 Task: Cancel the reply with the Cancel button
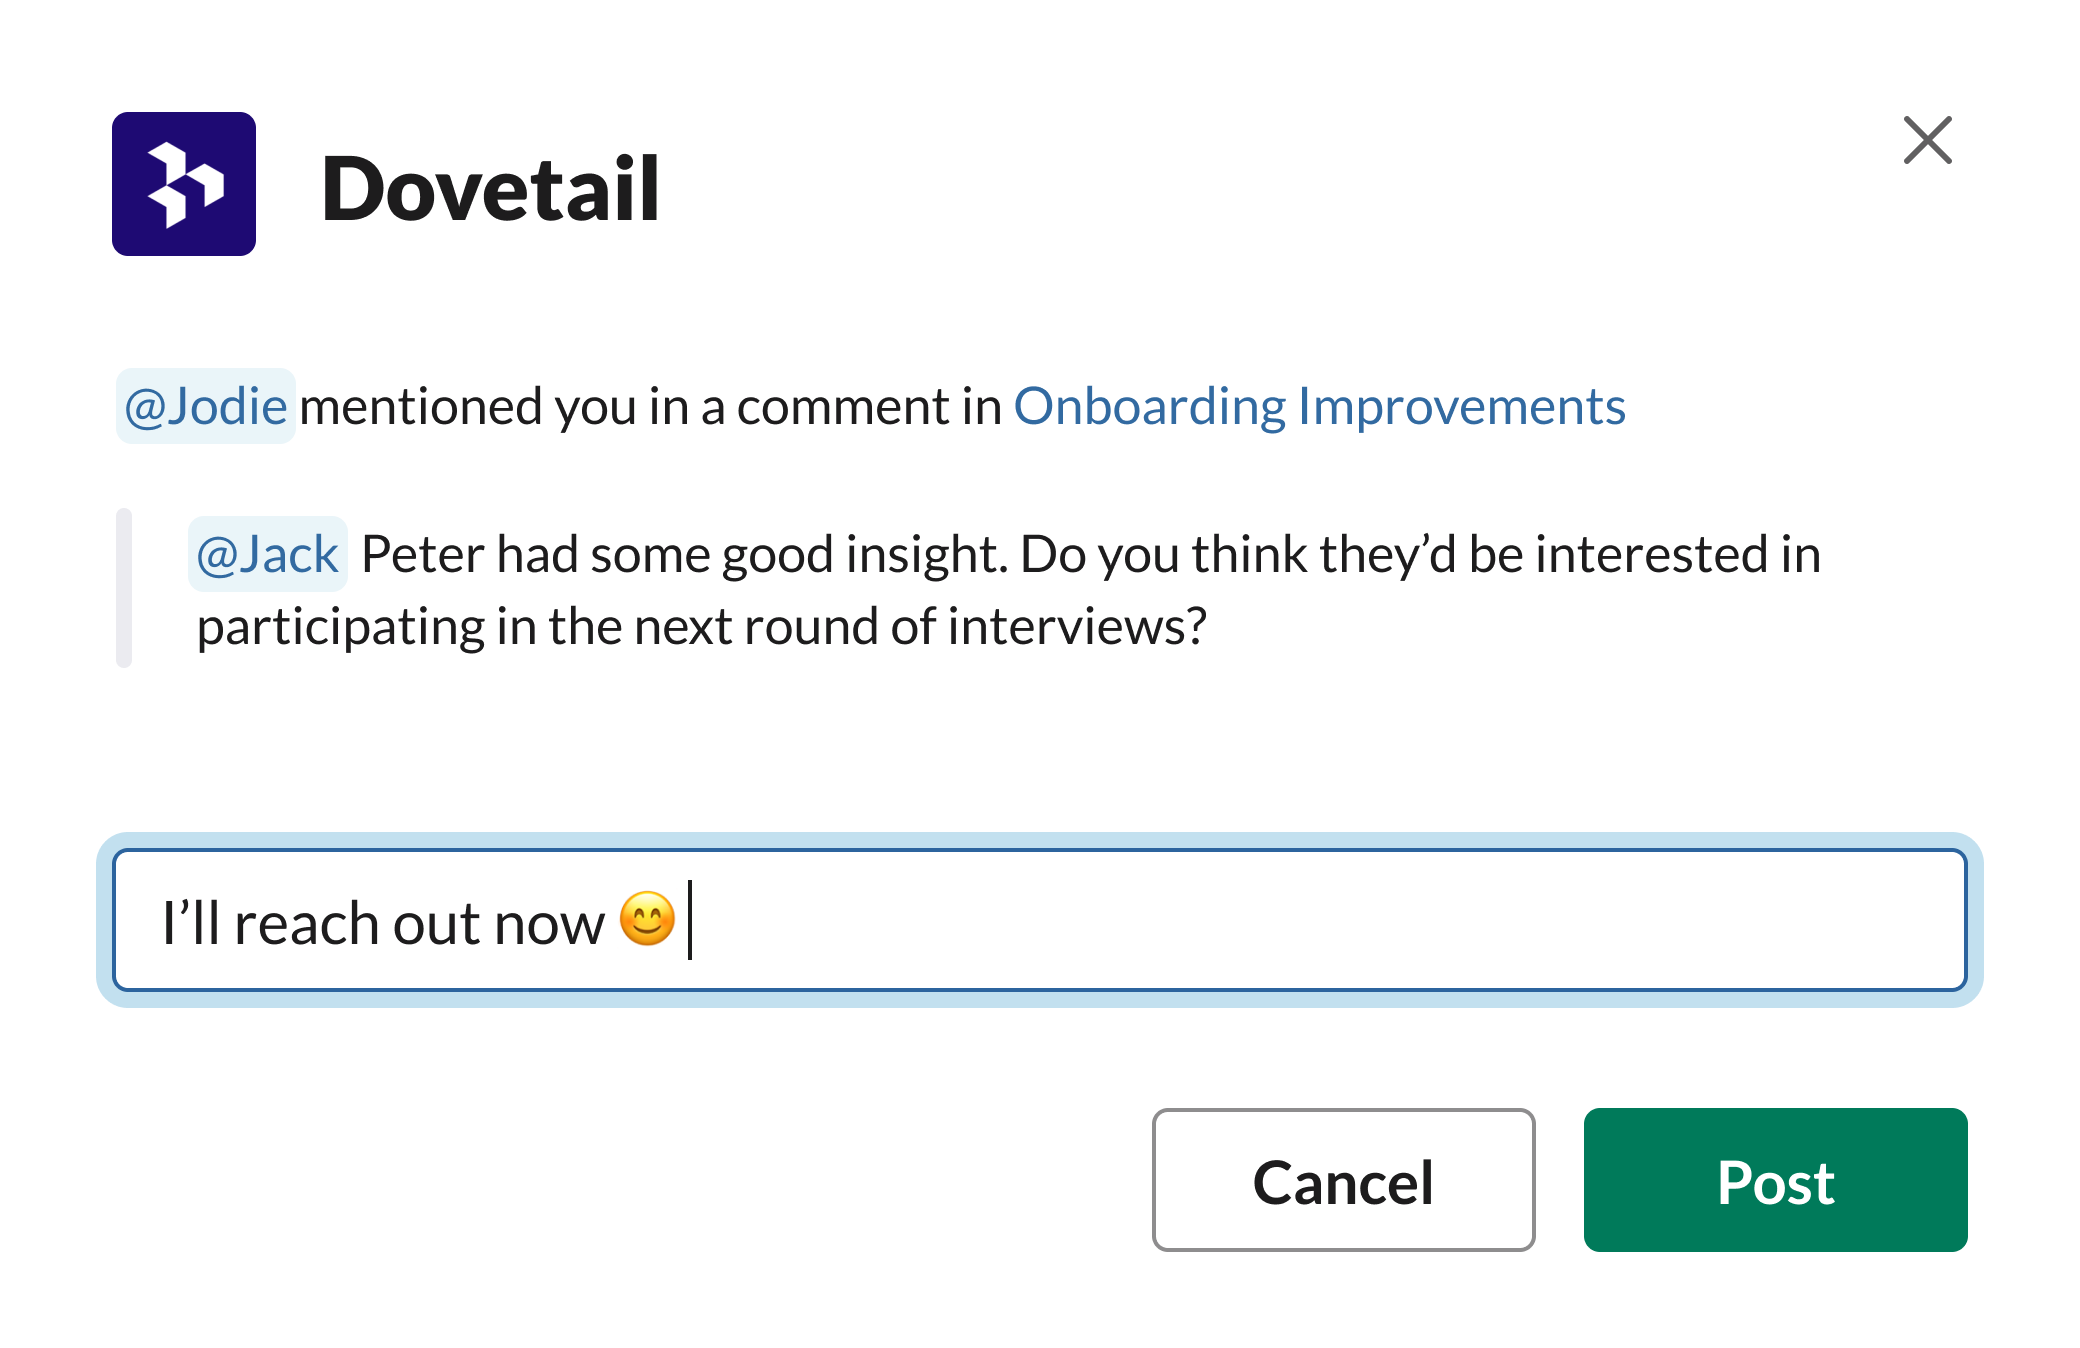pos(1344,1180)
